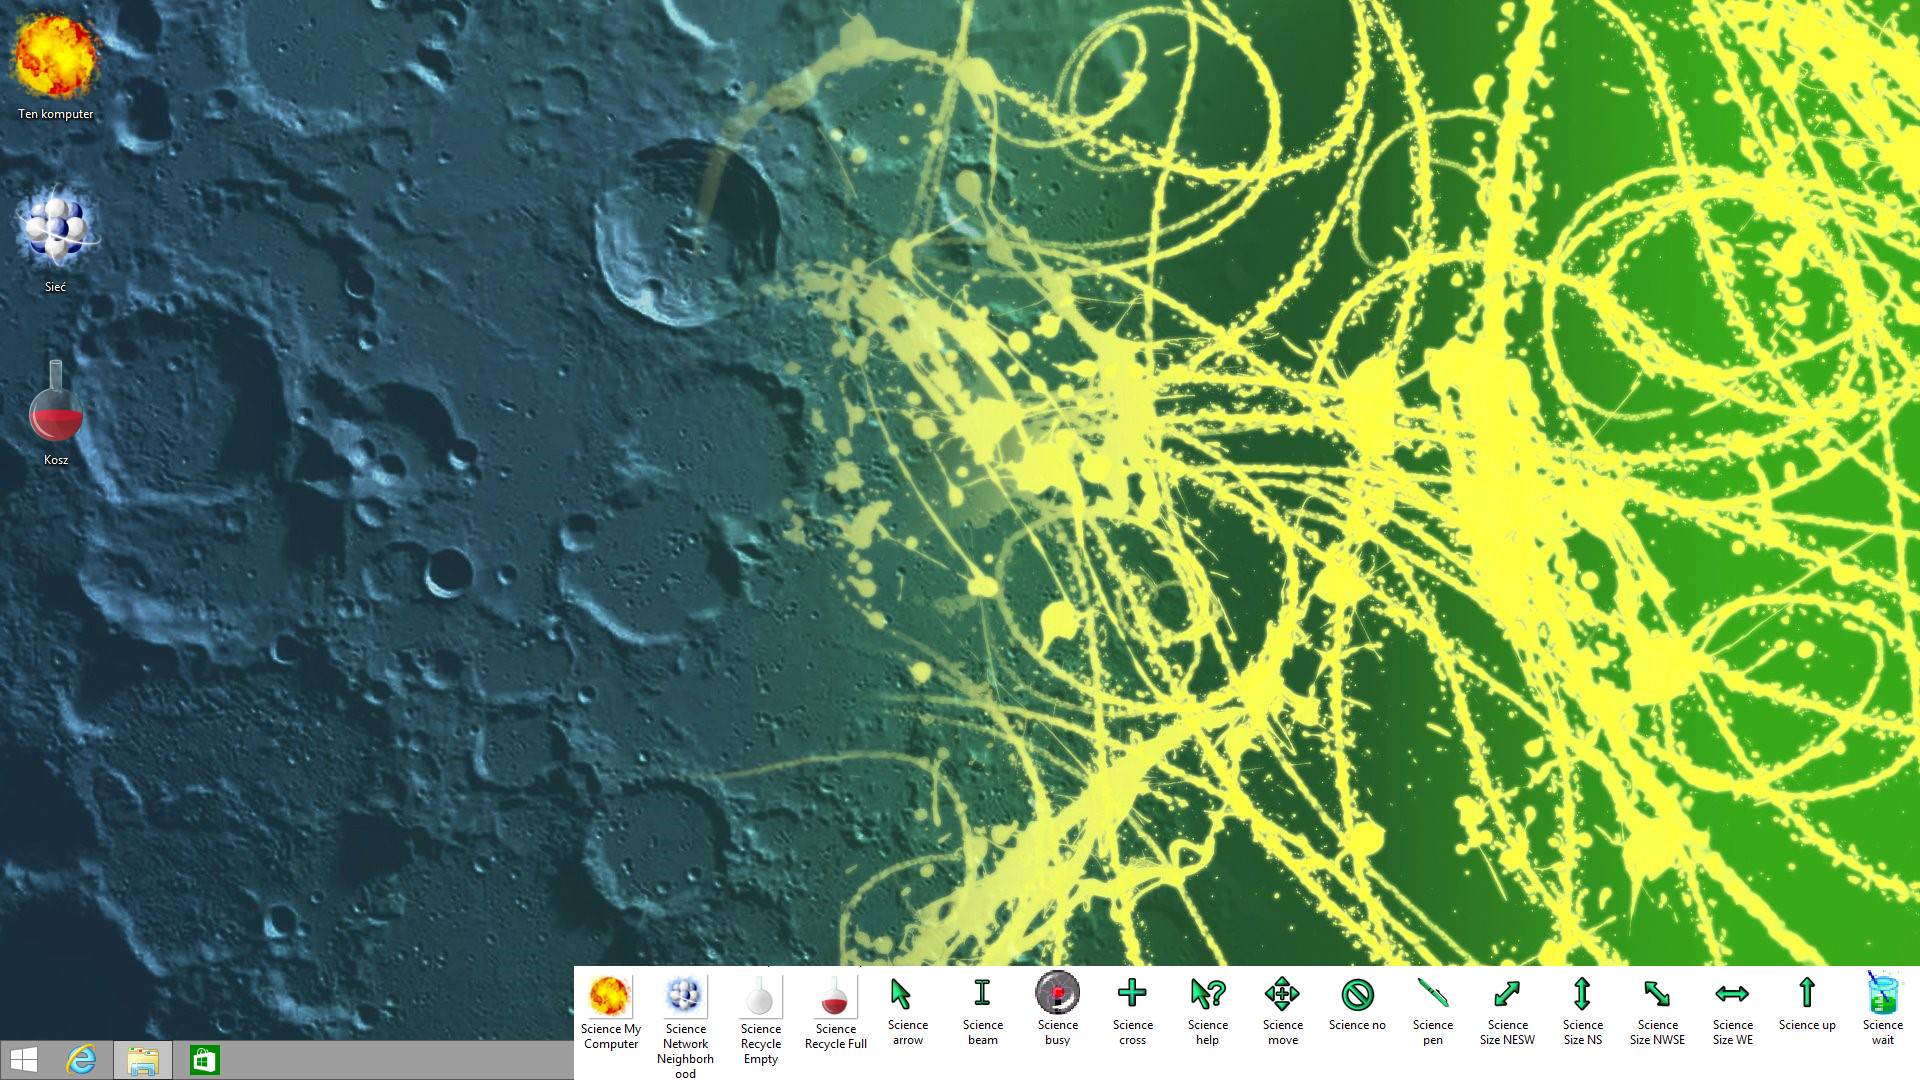Click the Science Recycle Full flask icon
Image resolution: width=1920 pixels, height=1080 pixels.
[835, 996]
